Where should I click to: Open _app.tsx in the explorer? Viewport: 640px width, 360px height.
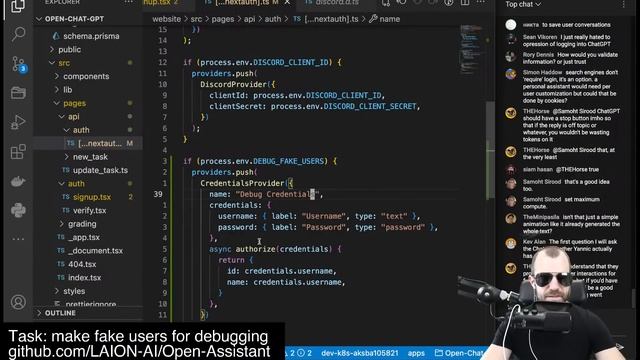pos(84,237)
